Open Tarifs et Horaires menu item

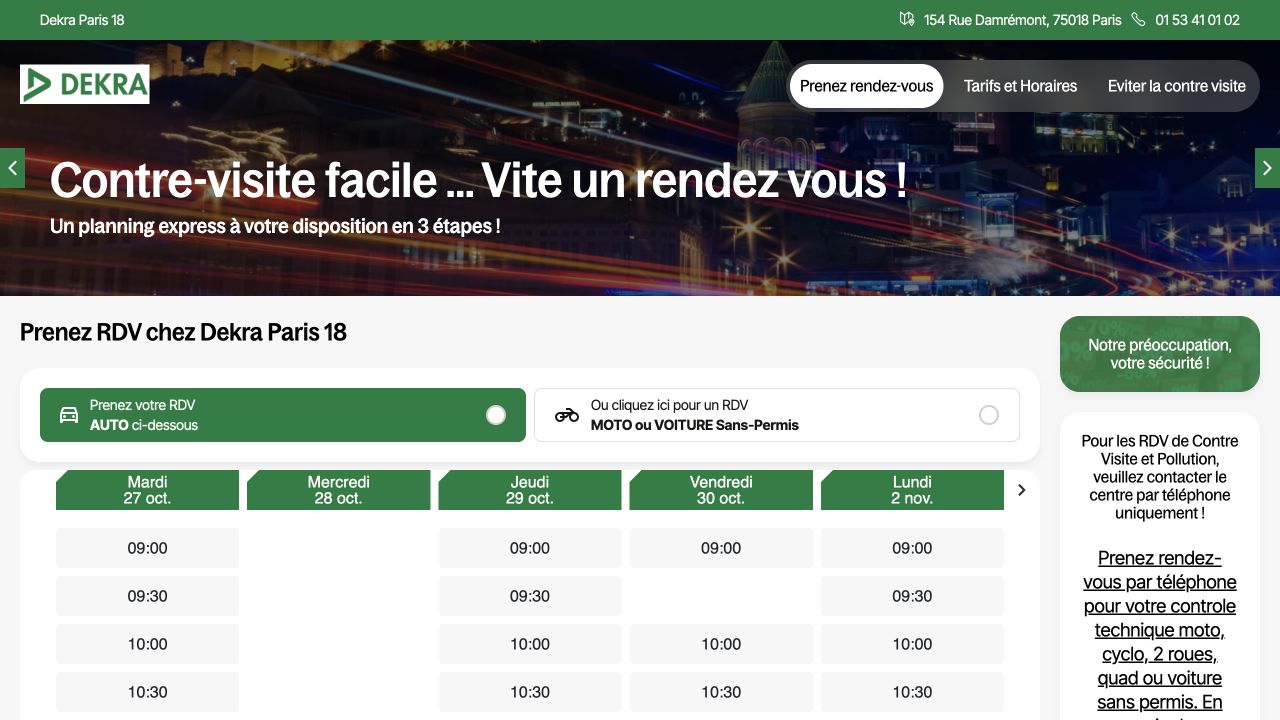coord(1020,86)
